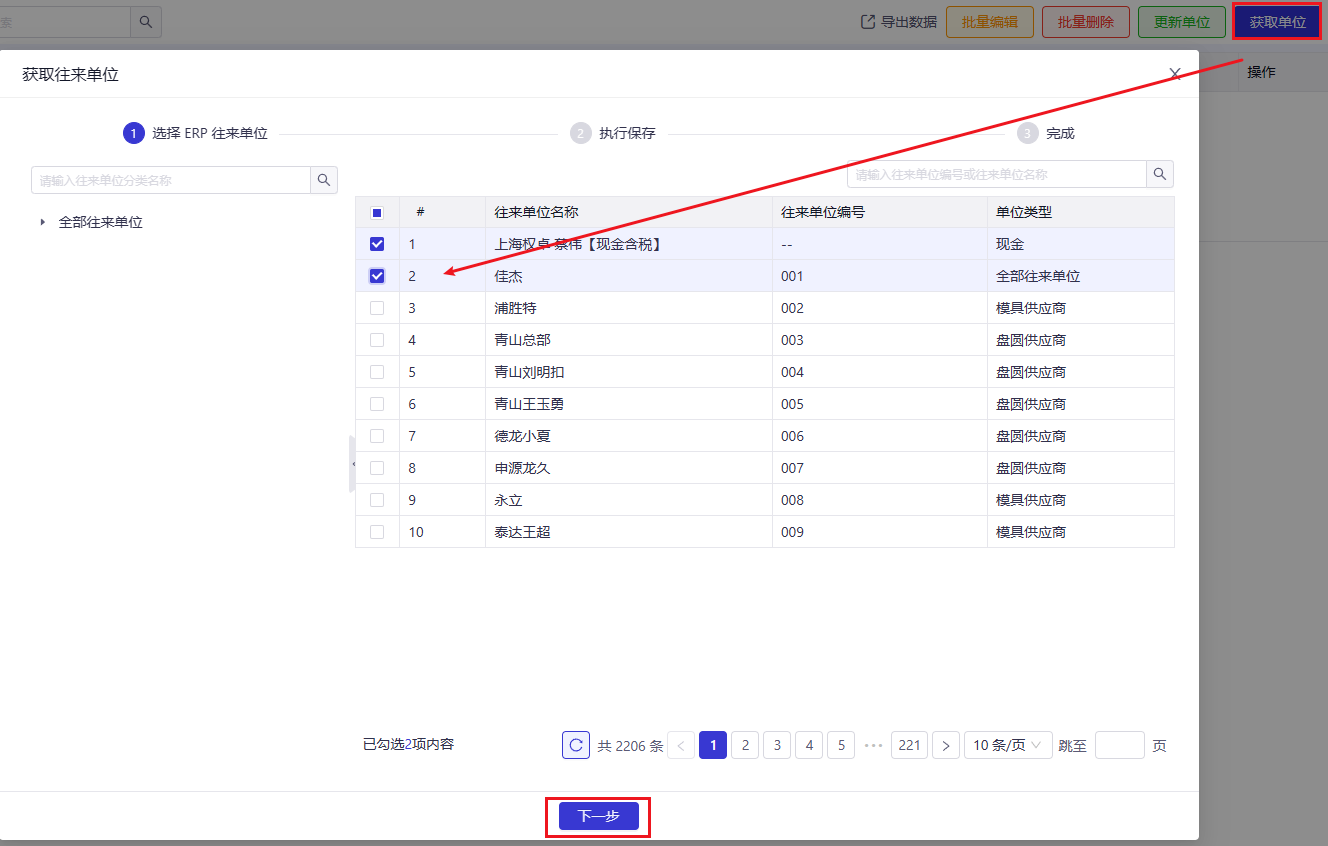Click the background page search magnifier icon
Viewport: 1328px width, 846px height.
[145, 21]
